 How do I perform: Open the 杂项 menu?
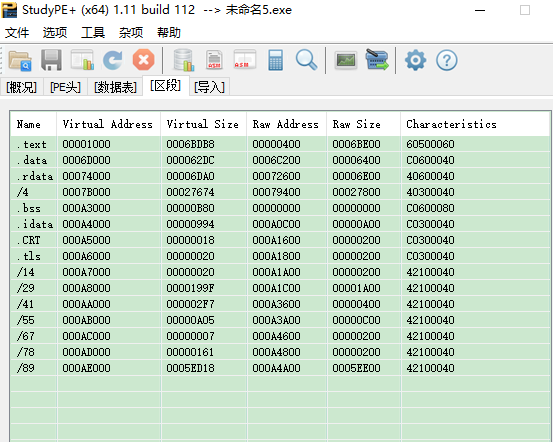(131, 33)
